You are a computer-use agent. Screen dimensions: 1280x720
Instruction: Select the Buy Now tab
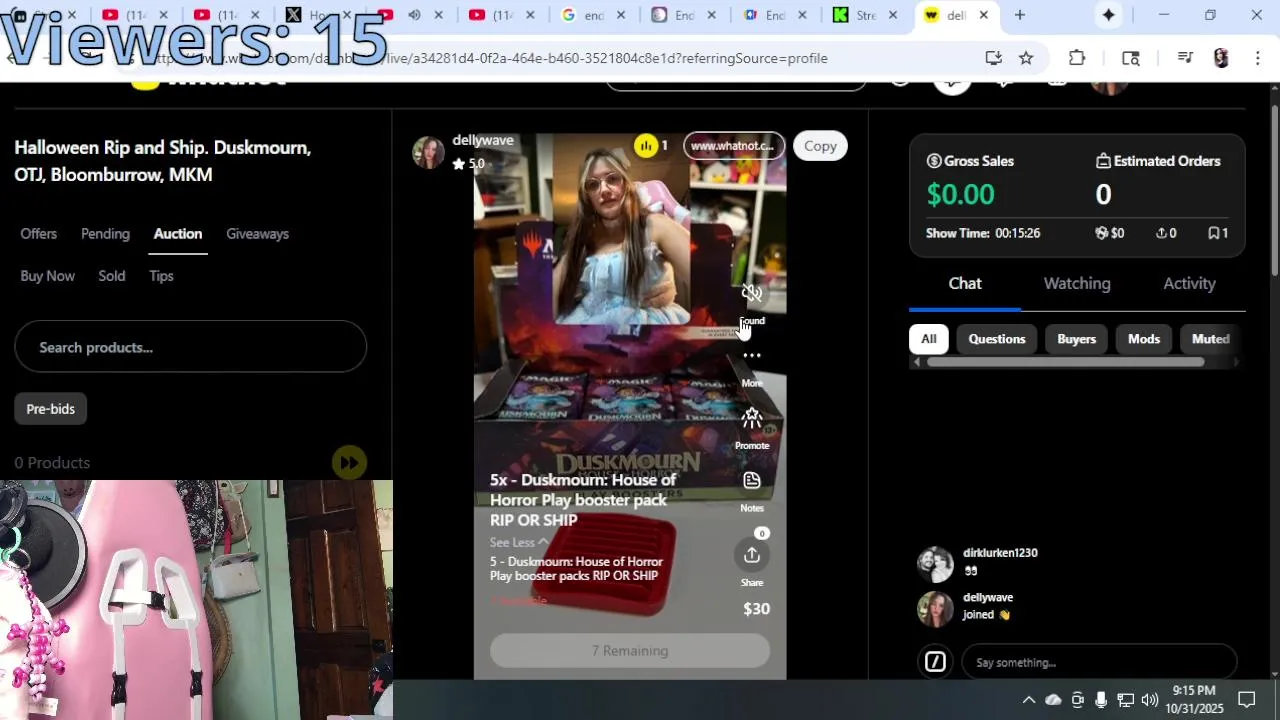47,276
